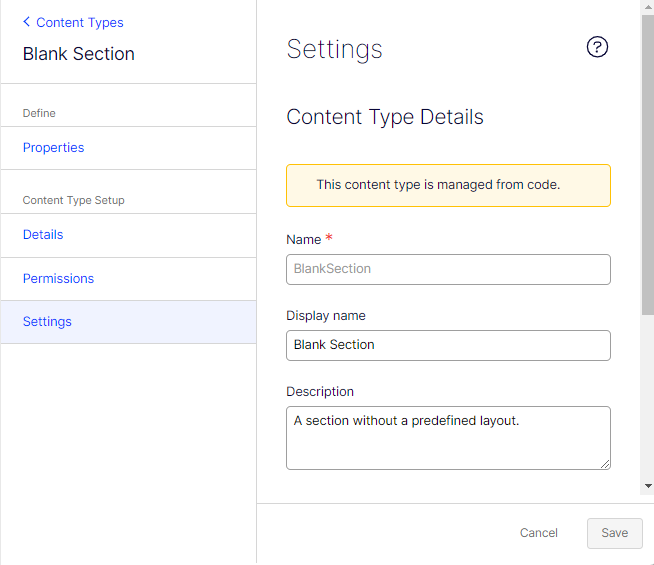Select the Settings sidebar item

pyautogui.click(x=48, y=322)
